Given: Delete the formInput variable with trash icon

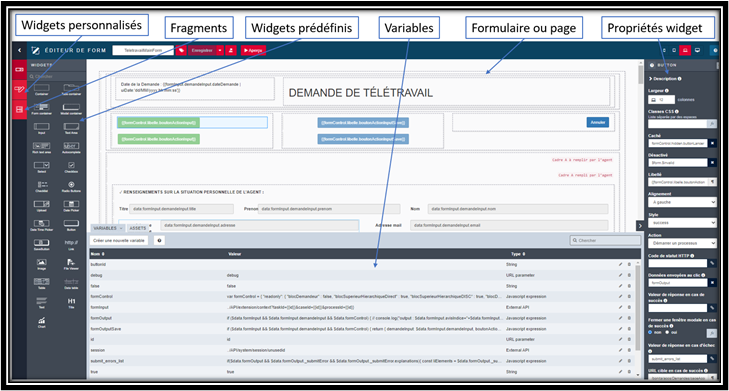Looking at the screenshot, I should [x=630, y=307].
